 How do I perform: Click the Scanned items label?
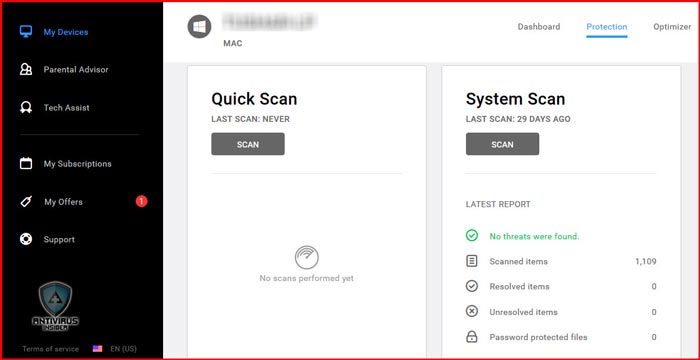tap(518, 261)
